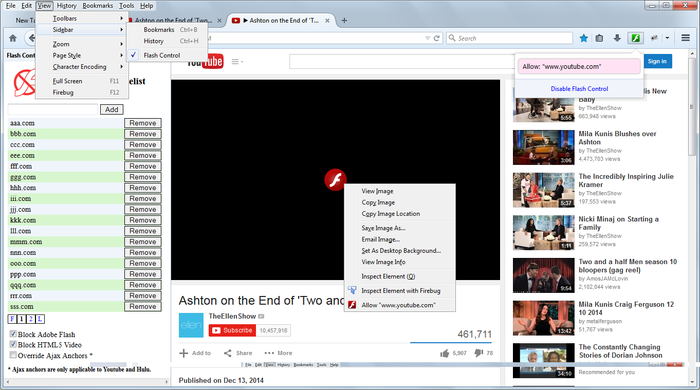Click the browser Search field

click(x=510, y=38)
